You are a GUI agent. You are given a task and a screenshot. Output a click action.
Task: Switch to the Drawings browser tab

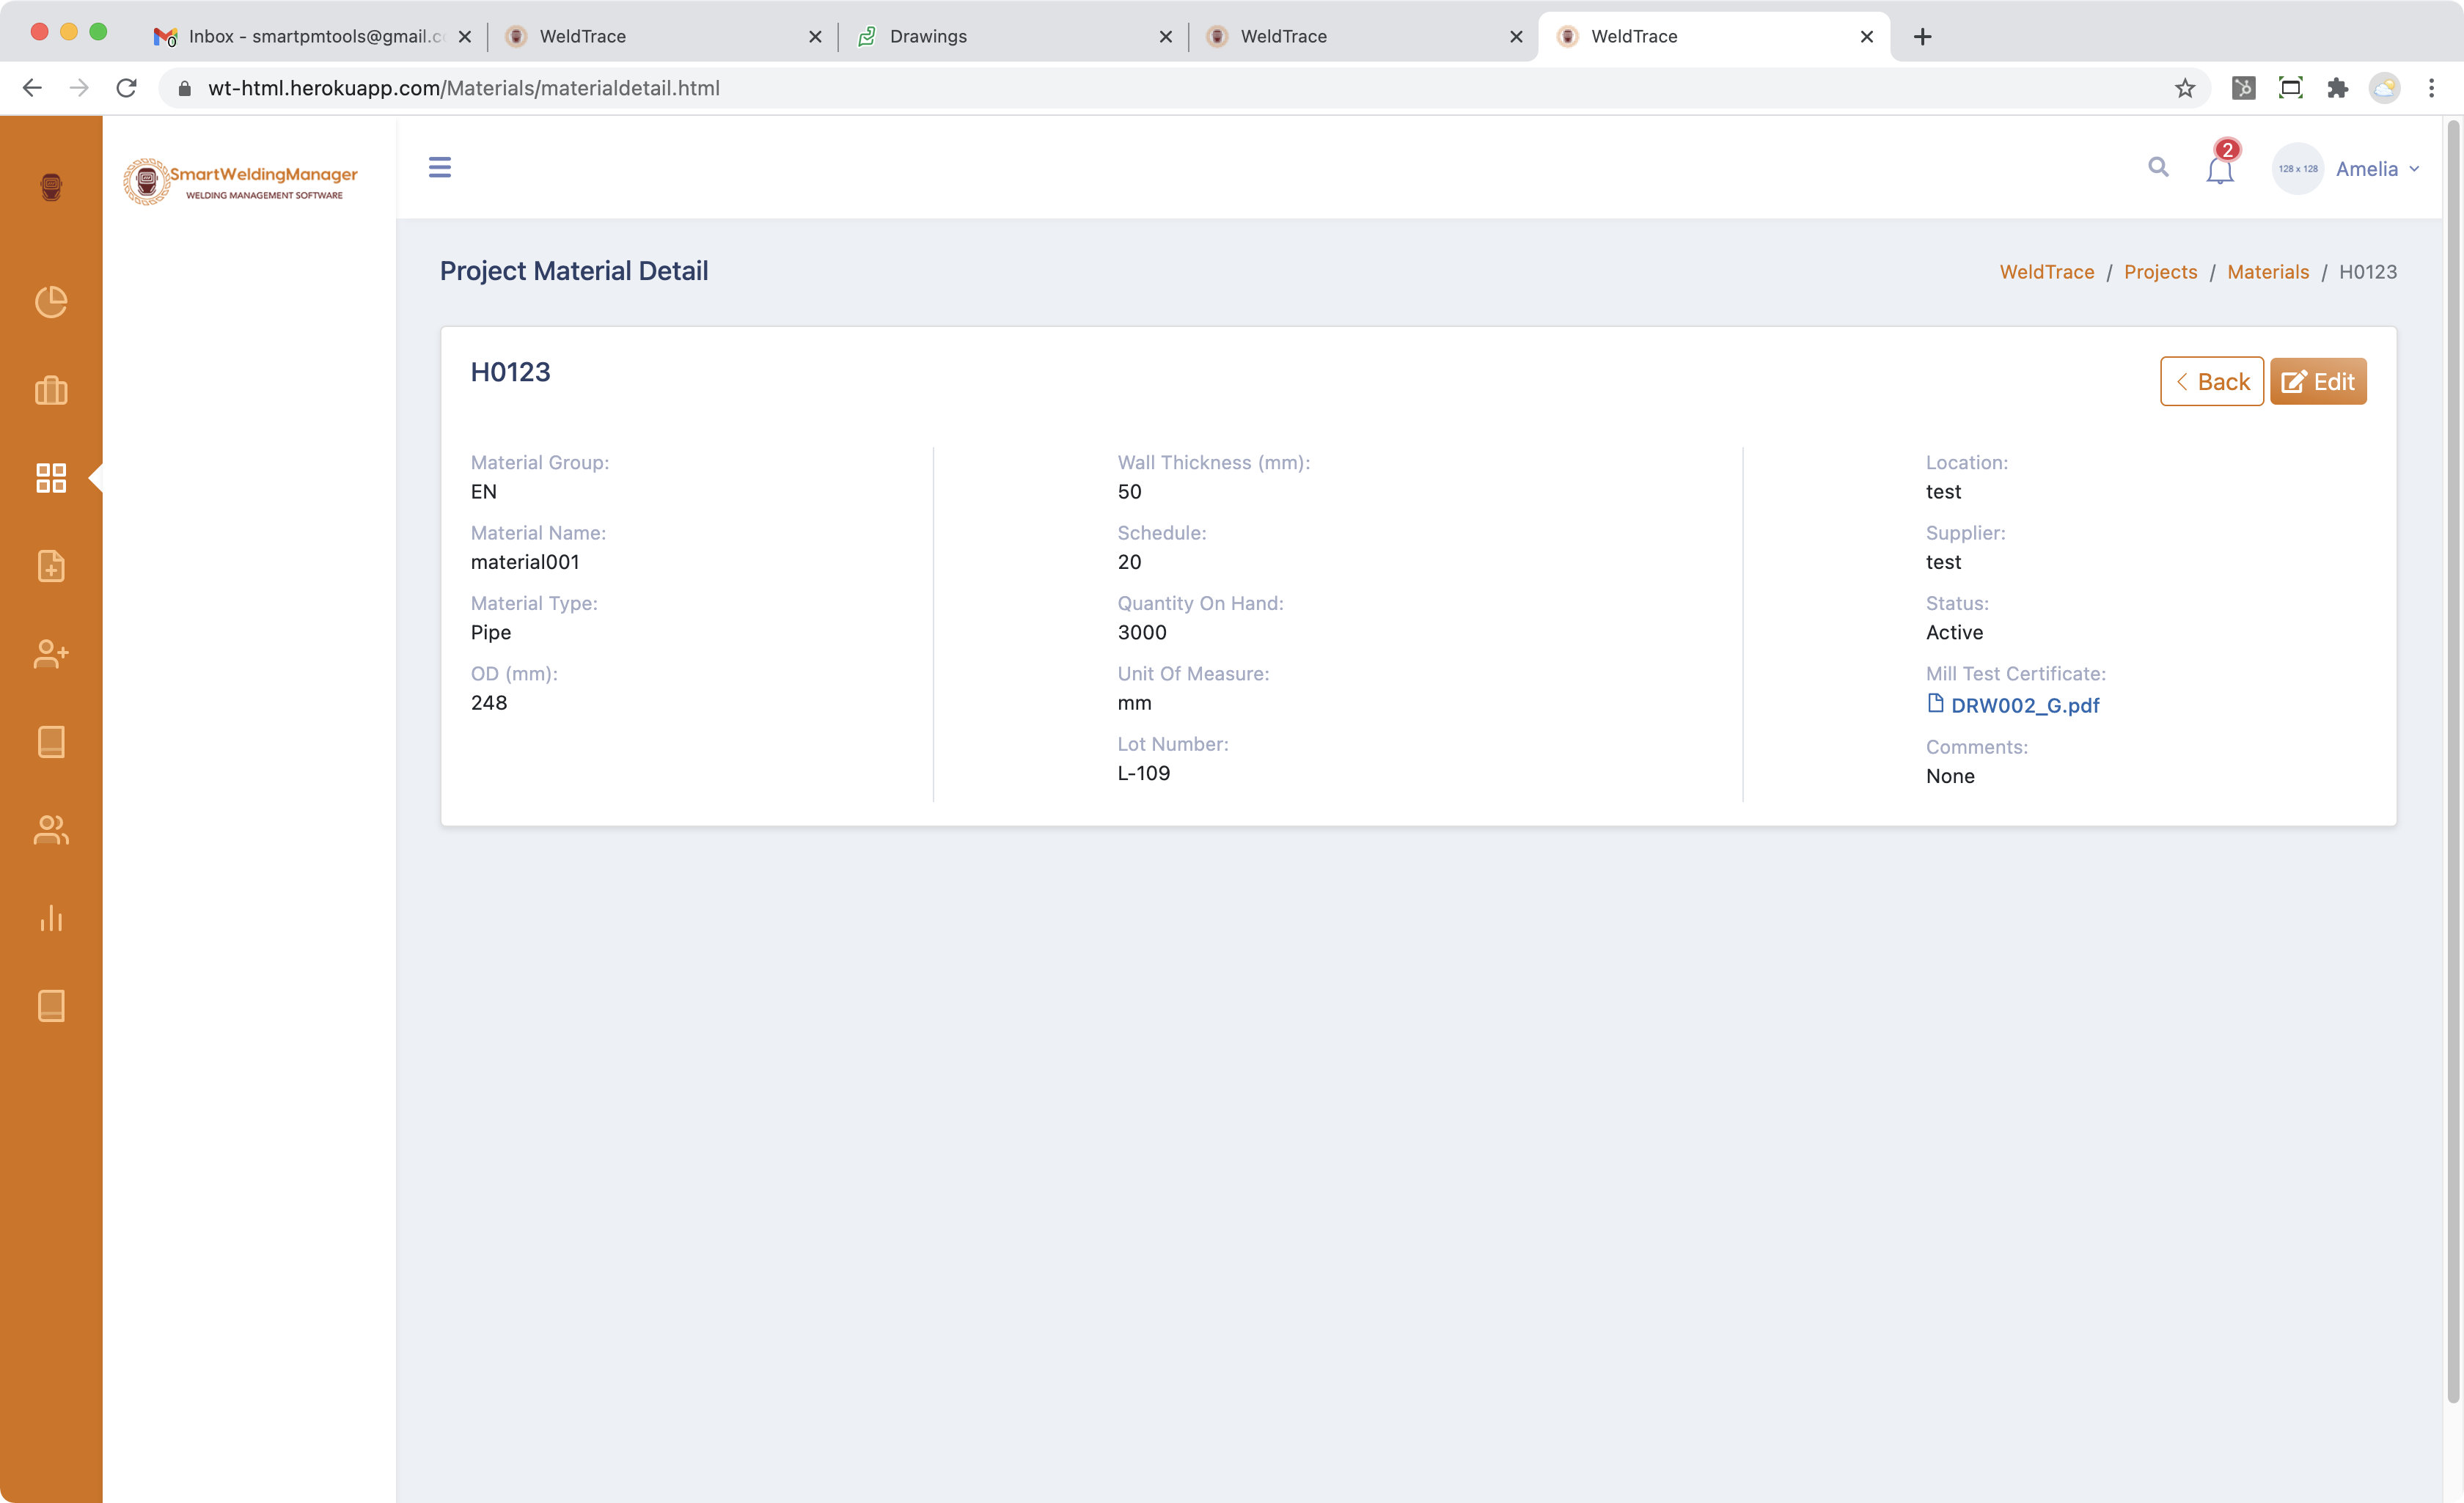[1013, 36]
